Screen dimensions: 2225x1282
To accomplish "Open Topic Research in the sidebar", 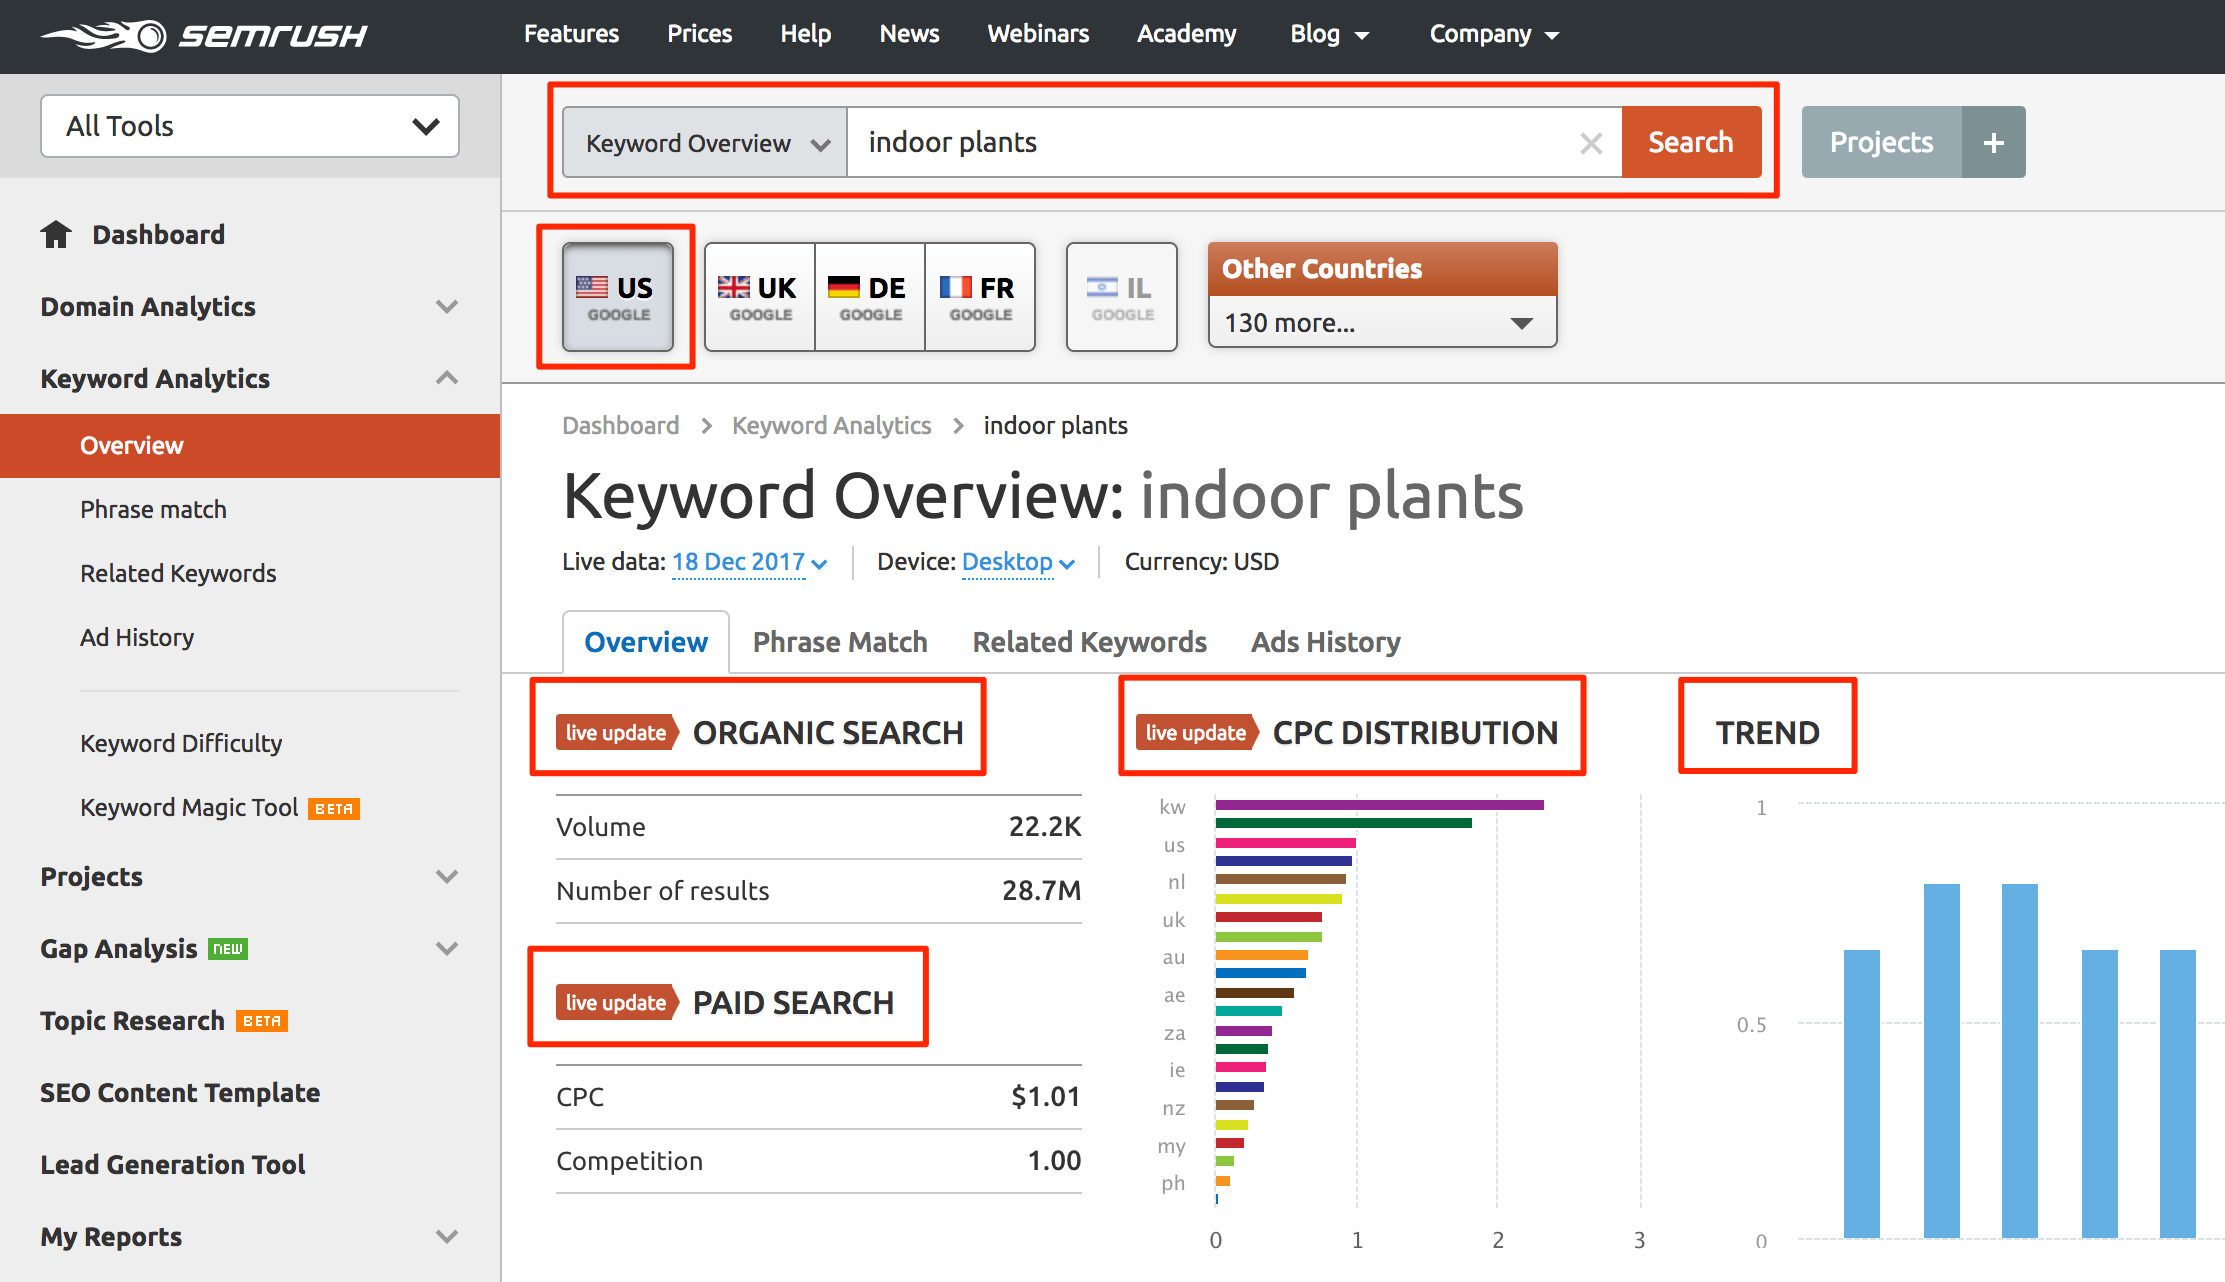I will click(x=132, y=1021).
